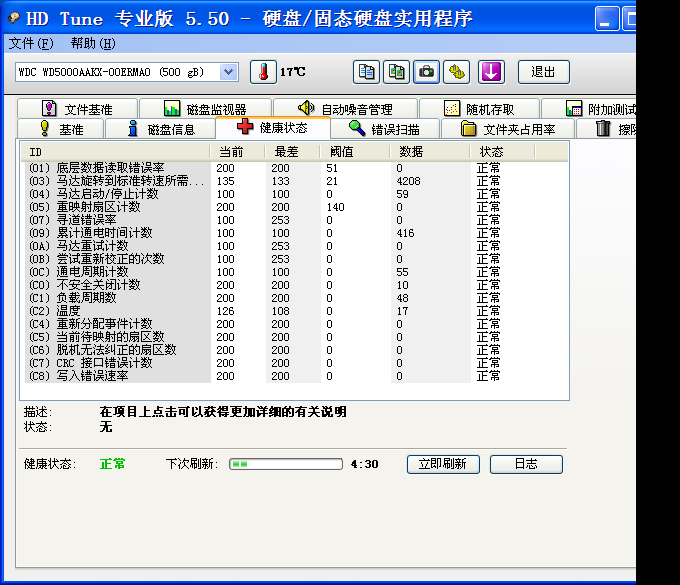Viewport: 680px width, 585px height.
Task: Click the 退出 exit button
Action: click(543, 72)
